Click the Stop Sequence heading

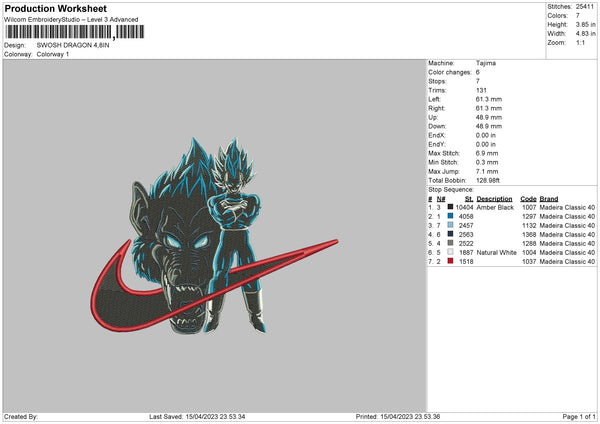(x=451, y=190)
